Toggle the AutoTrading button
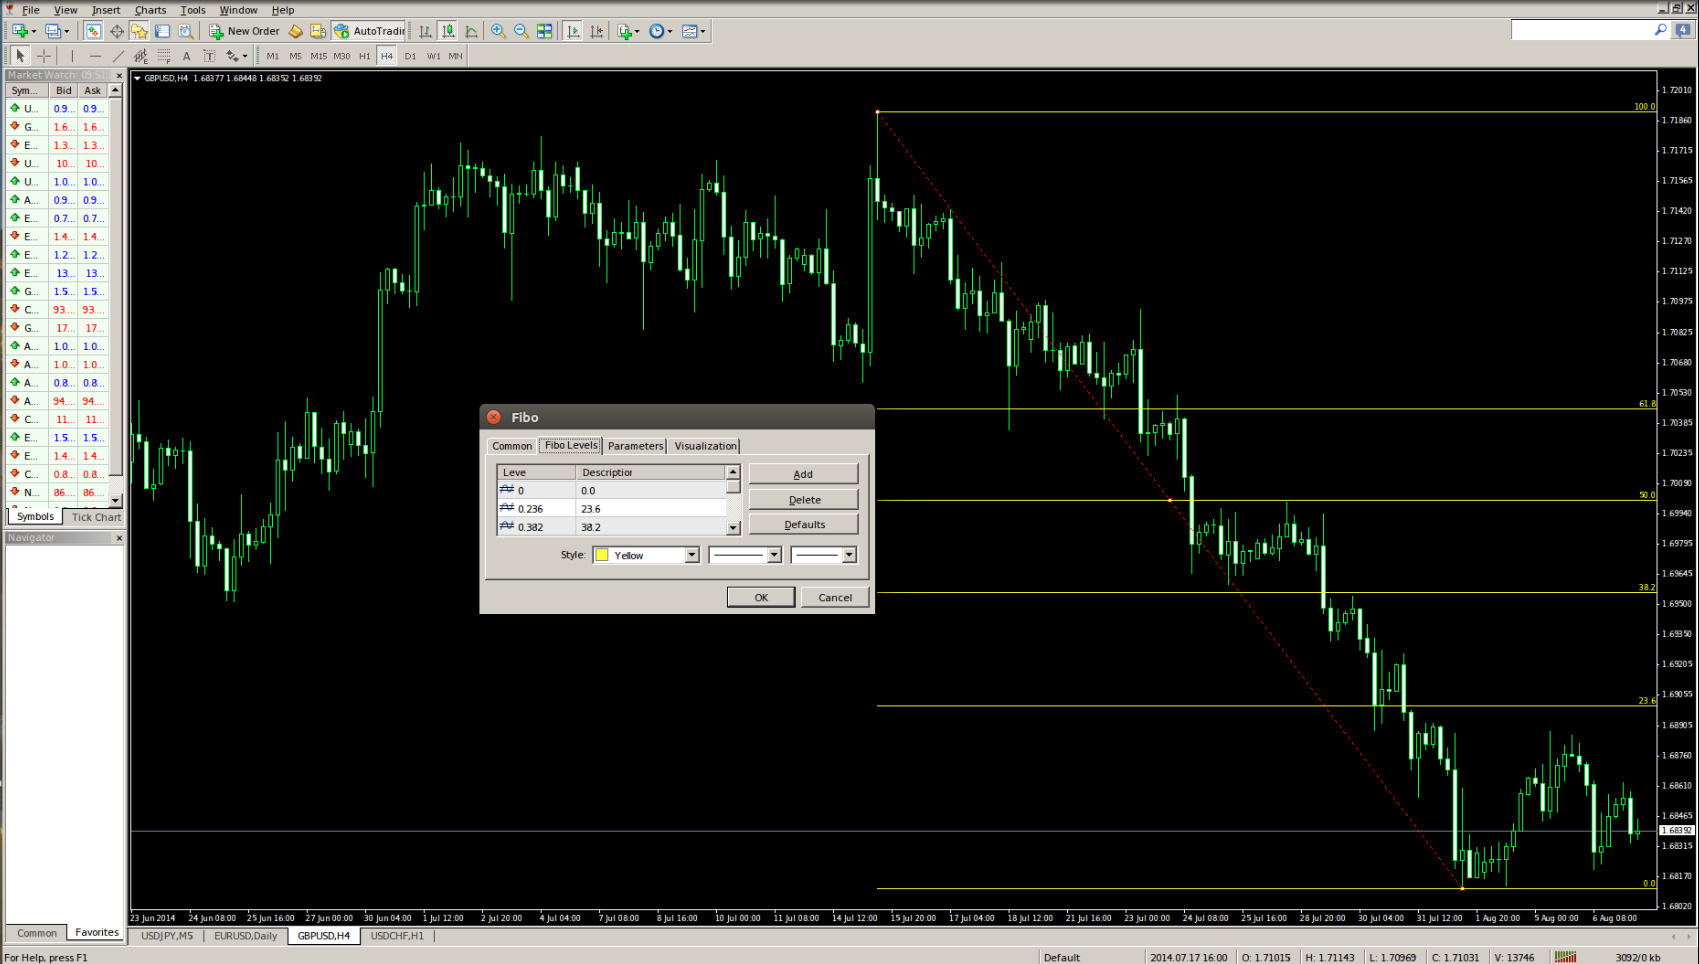The image size is (1699, 964). [369, 31]
